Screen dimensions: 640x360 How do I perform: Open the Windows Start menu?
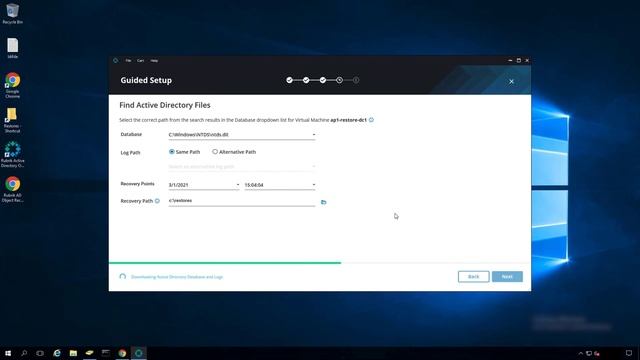tap(8, 353)
